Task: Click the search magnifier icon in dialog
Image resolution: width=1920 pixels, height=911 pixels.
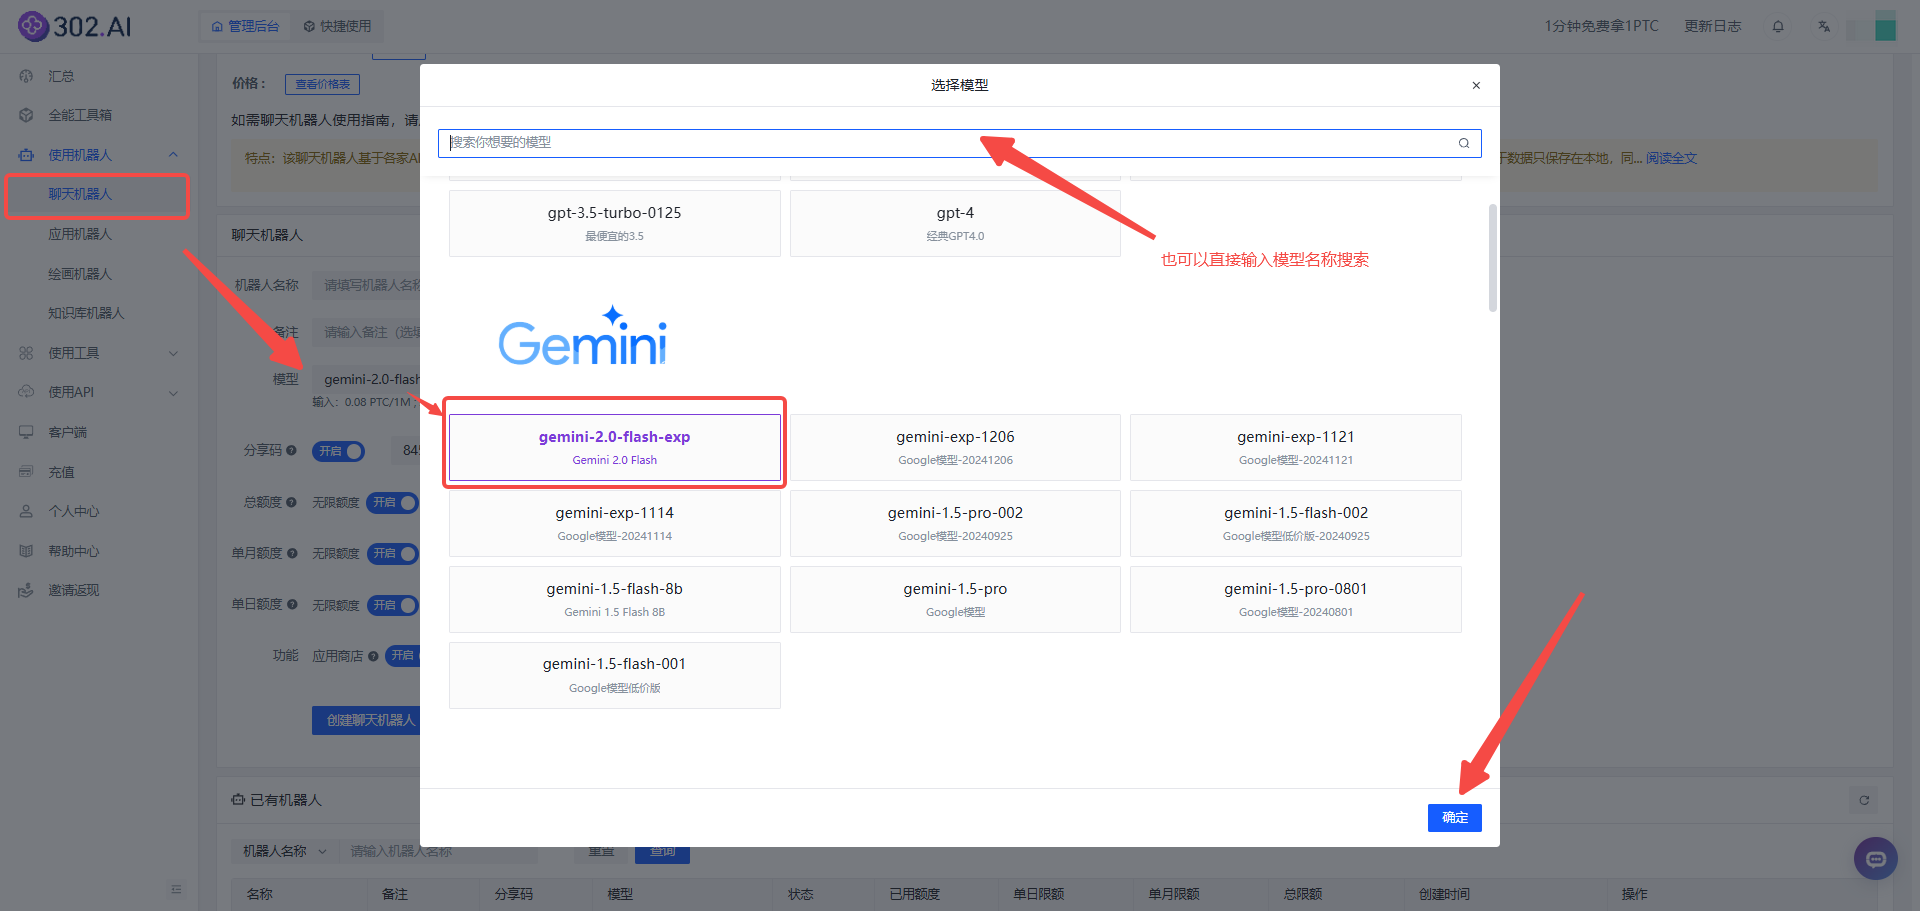Action: point(1464,143)
